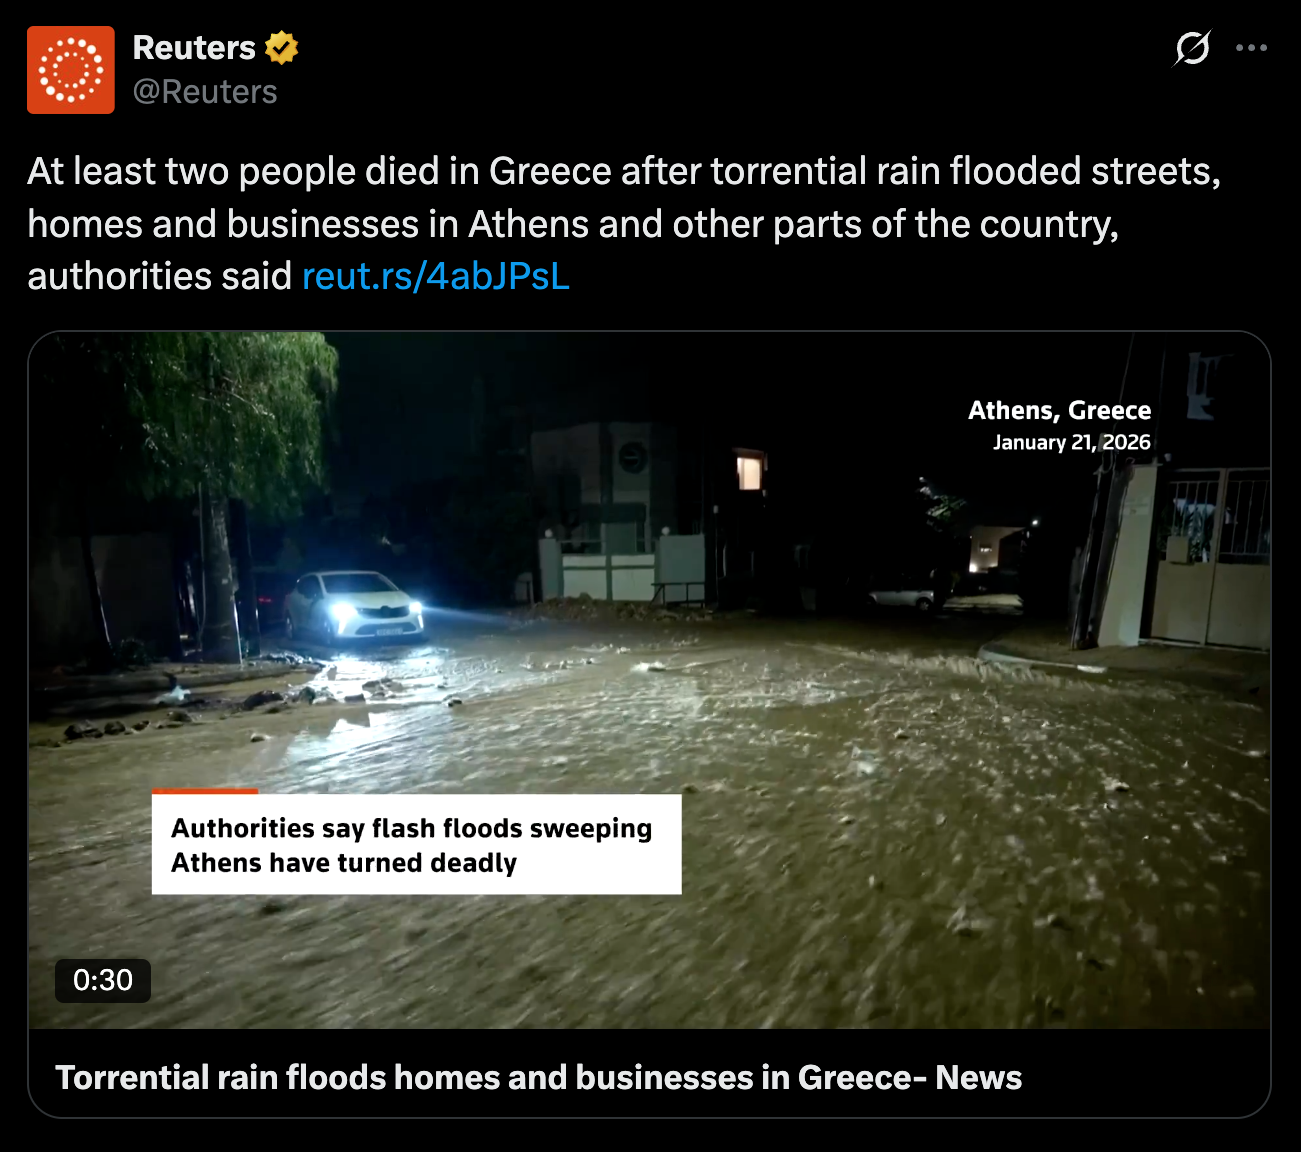Play the flooded street video
This screenshot has width=1301, height=1152.
pyautogui.click(x=650, y=680)
